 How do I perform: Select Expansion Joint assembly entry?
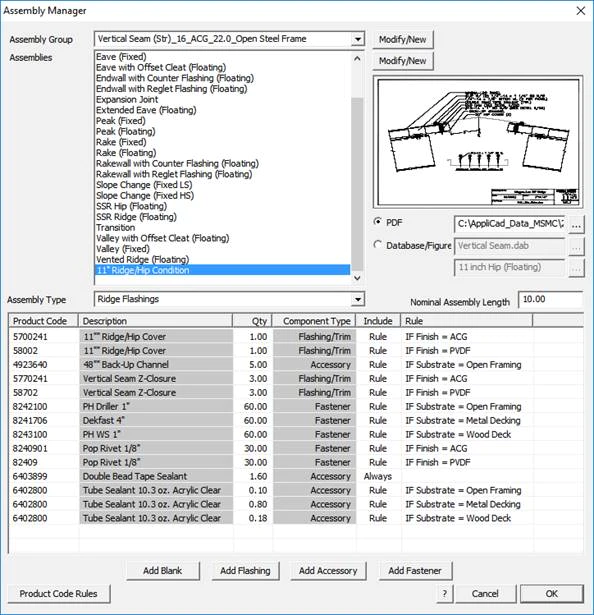[127, 100]
